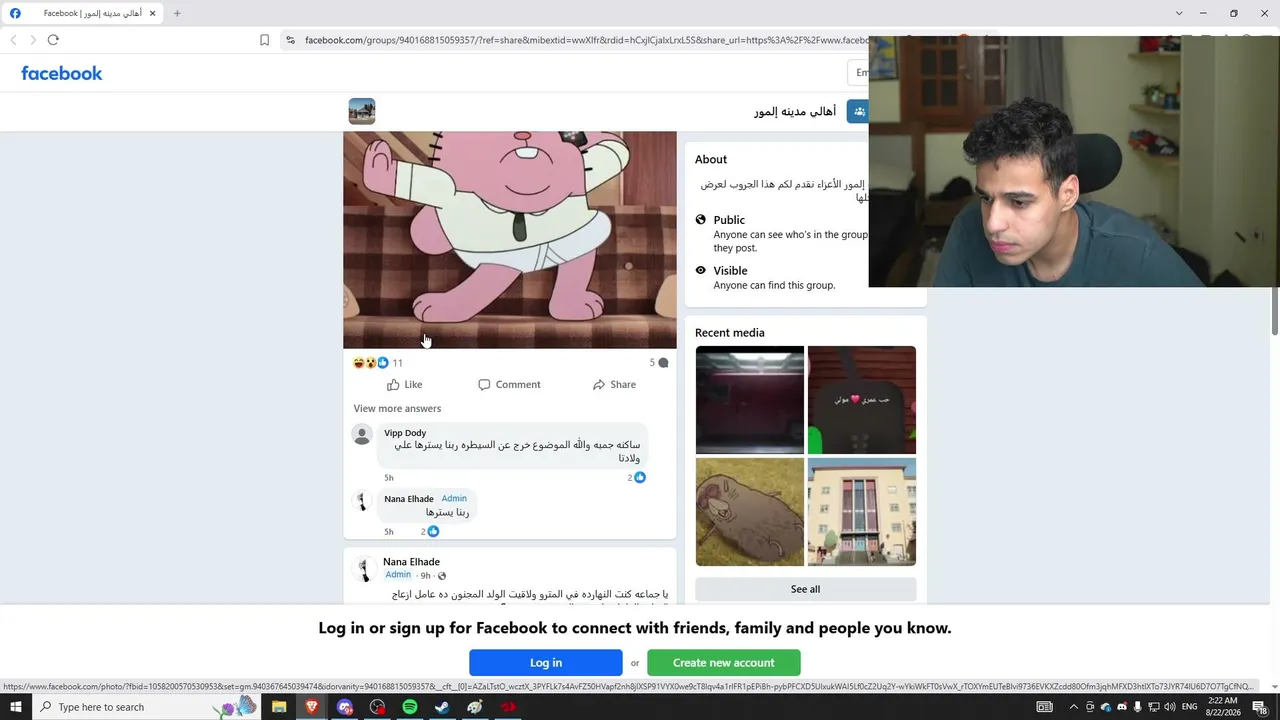The height and width of the screenshot is (720, 1280).
Task: Open the recent media thumbnail with heart text
Action: coord(862,400)
